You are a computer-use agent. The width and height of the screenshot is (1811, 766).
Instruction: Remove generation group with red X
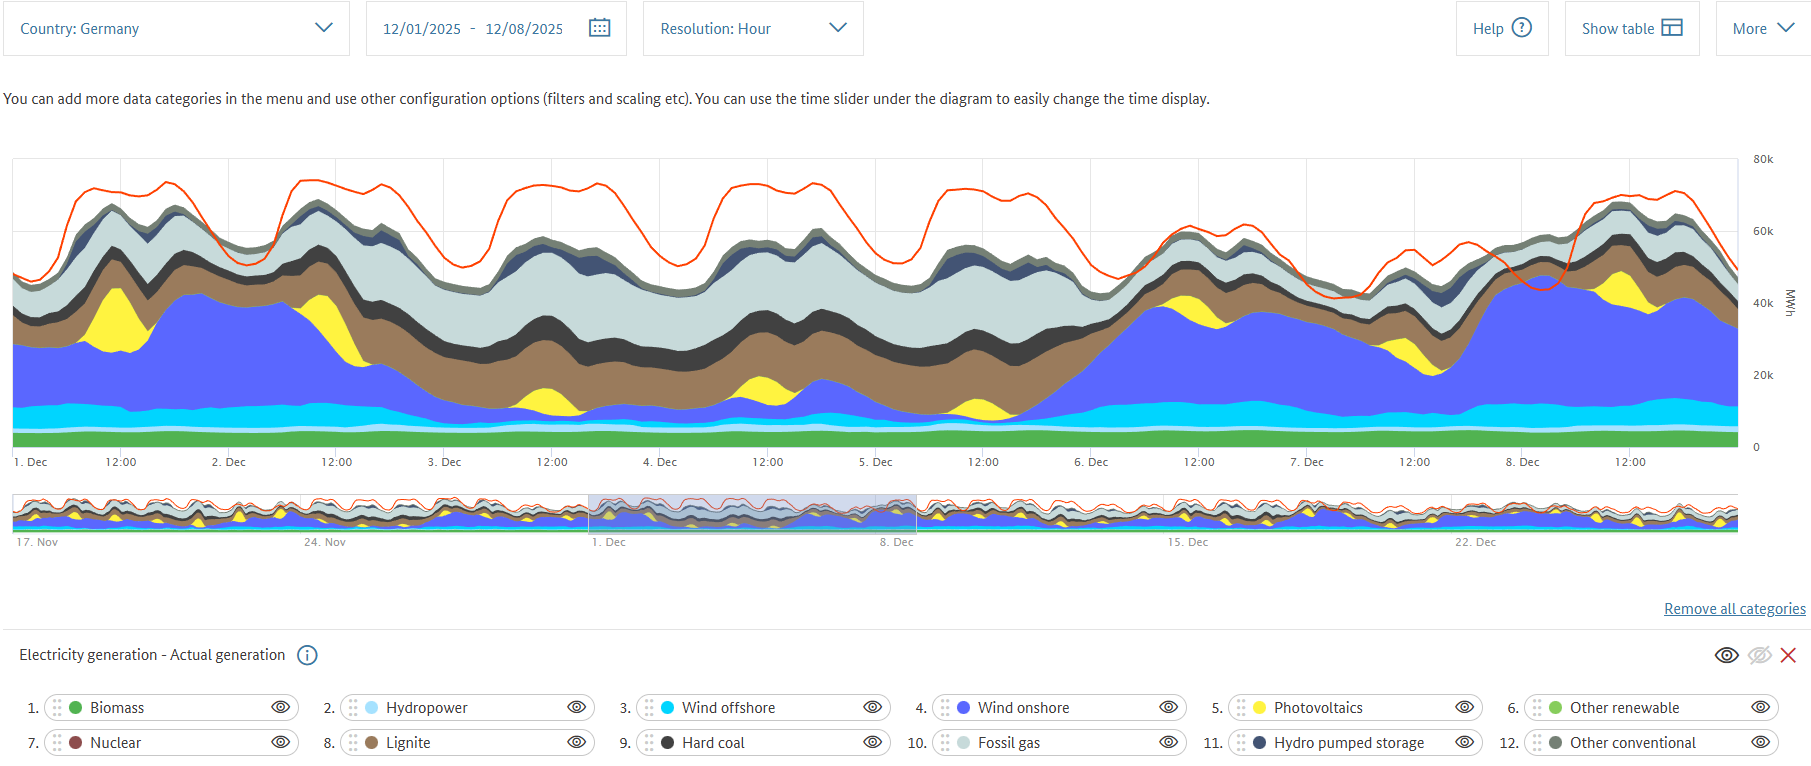tap(1788, 655)
